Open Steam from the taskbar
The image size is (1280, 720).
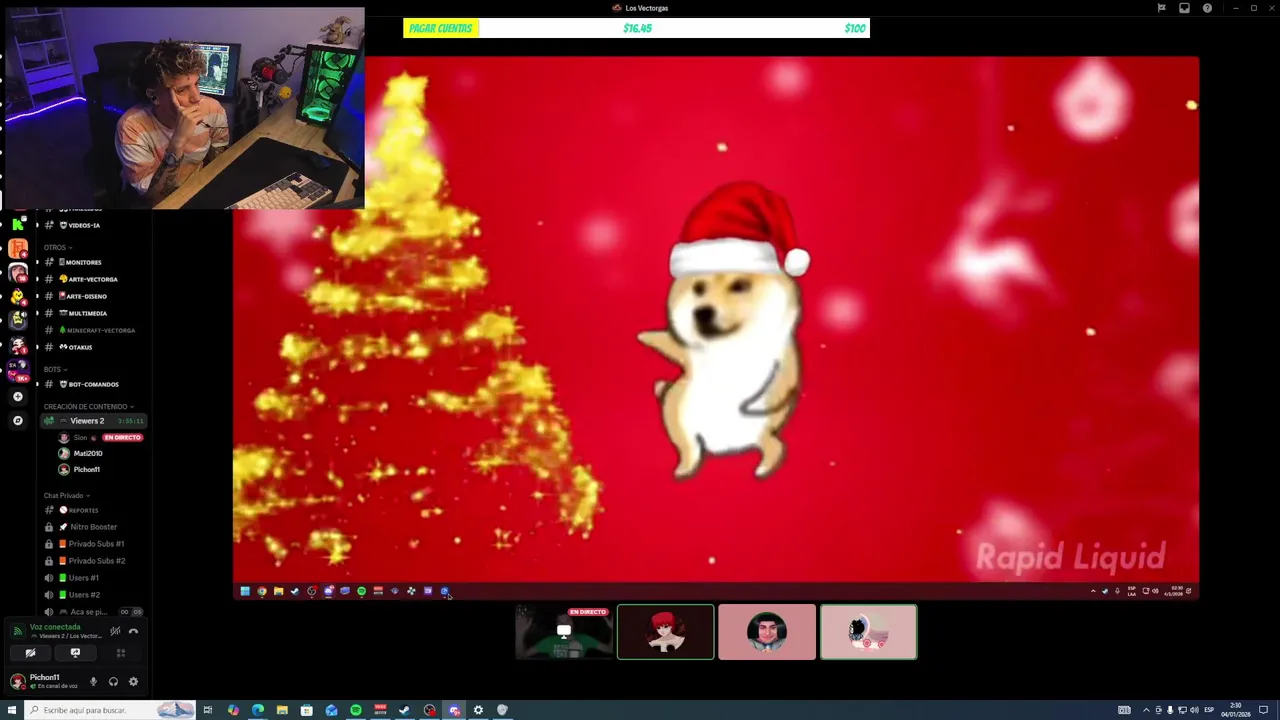click(x=404, y=710)
